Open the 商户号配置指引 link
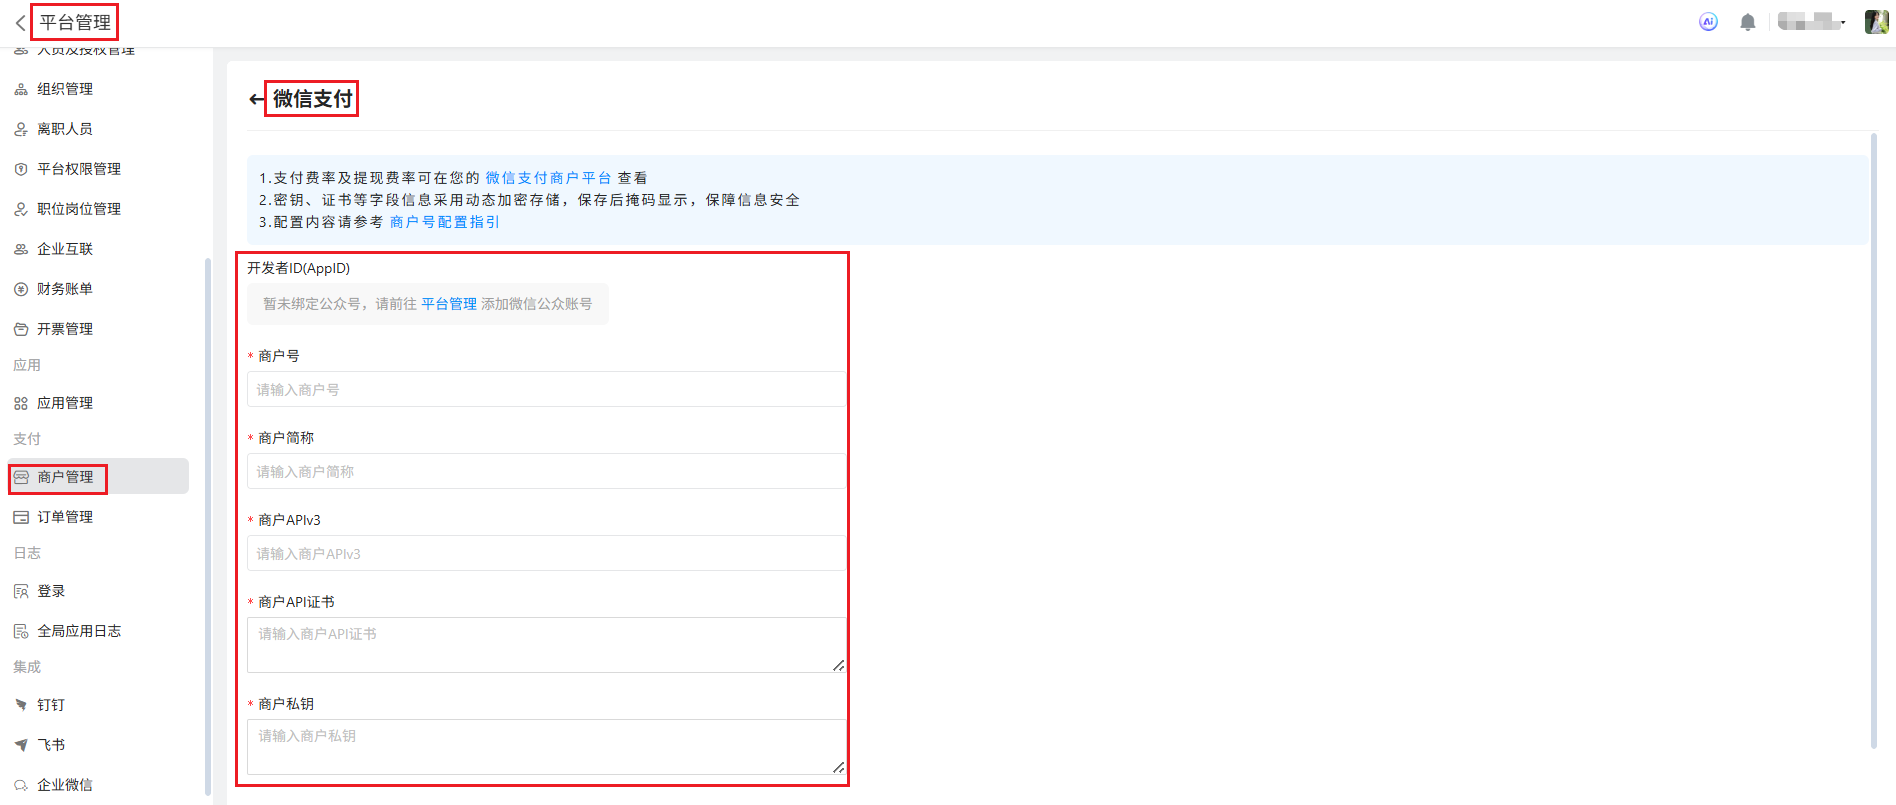The height and width of the screenshot is (805, 1896). (444, 222)
